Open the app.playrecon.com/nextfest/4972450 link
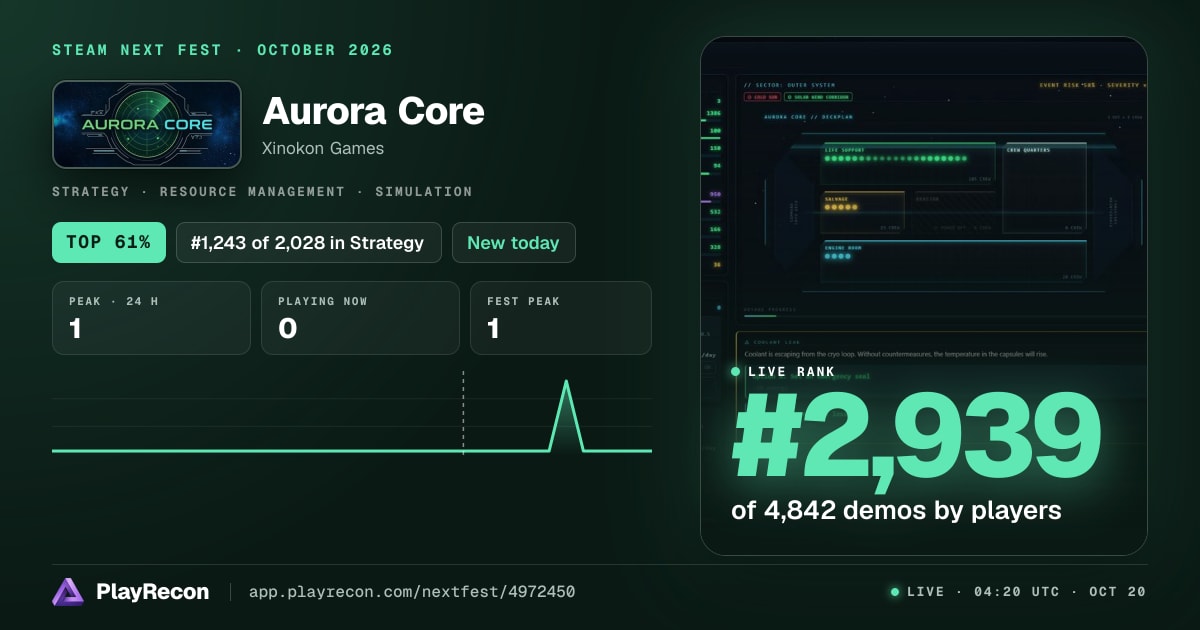The height and width of the screenshot is (630, 1200). click(x=412, y=592)
